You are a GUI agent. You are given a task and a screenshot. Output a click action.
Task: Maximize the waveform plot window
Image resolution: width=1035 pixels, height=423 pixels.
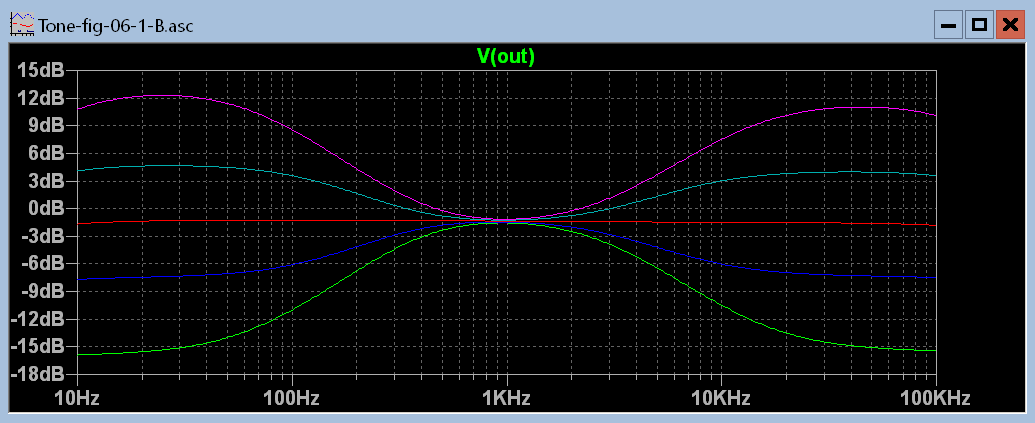coord(979,25)
